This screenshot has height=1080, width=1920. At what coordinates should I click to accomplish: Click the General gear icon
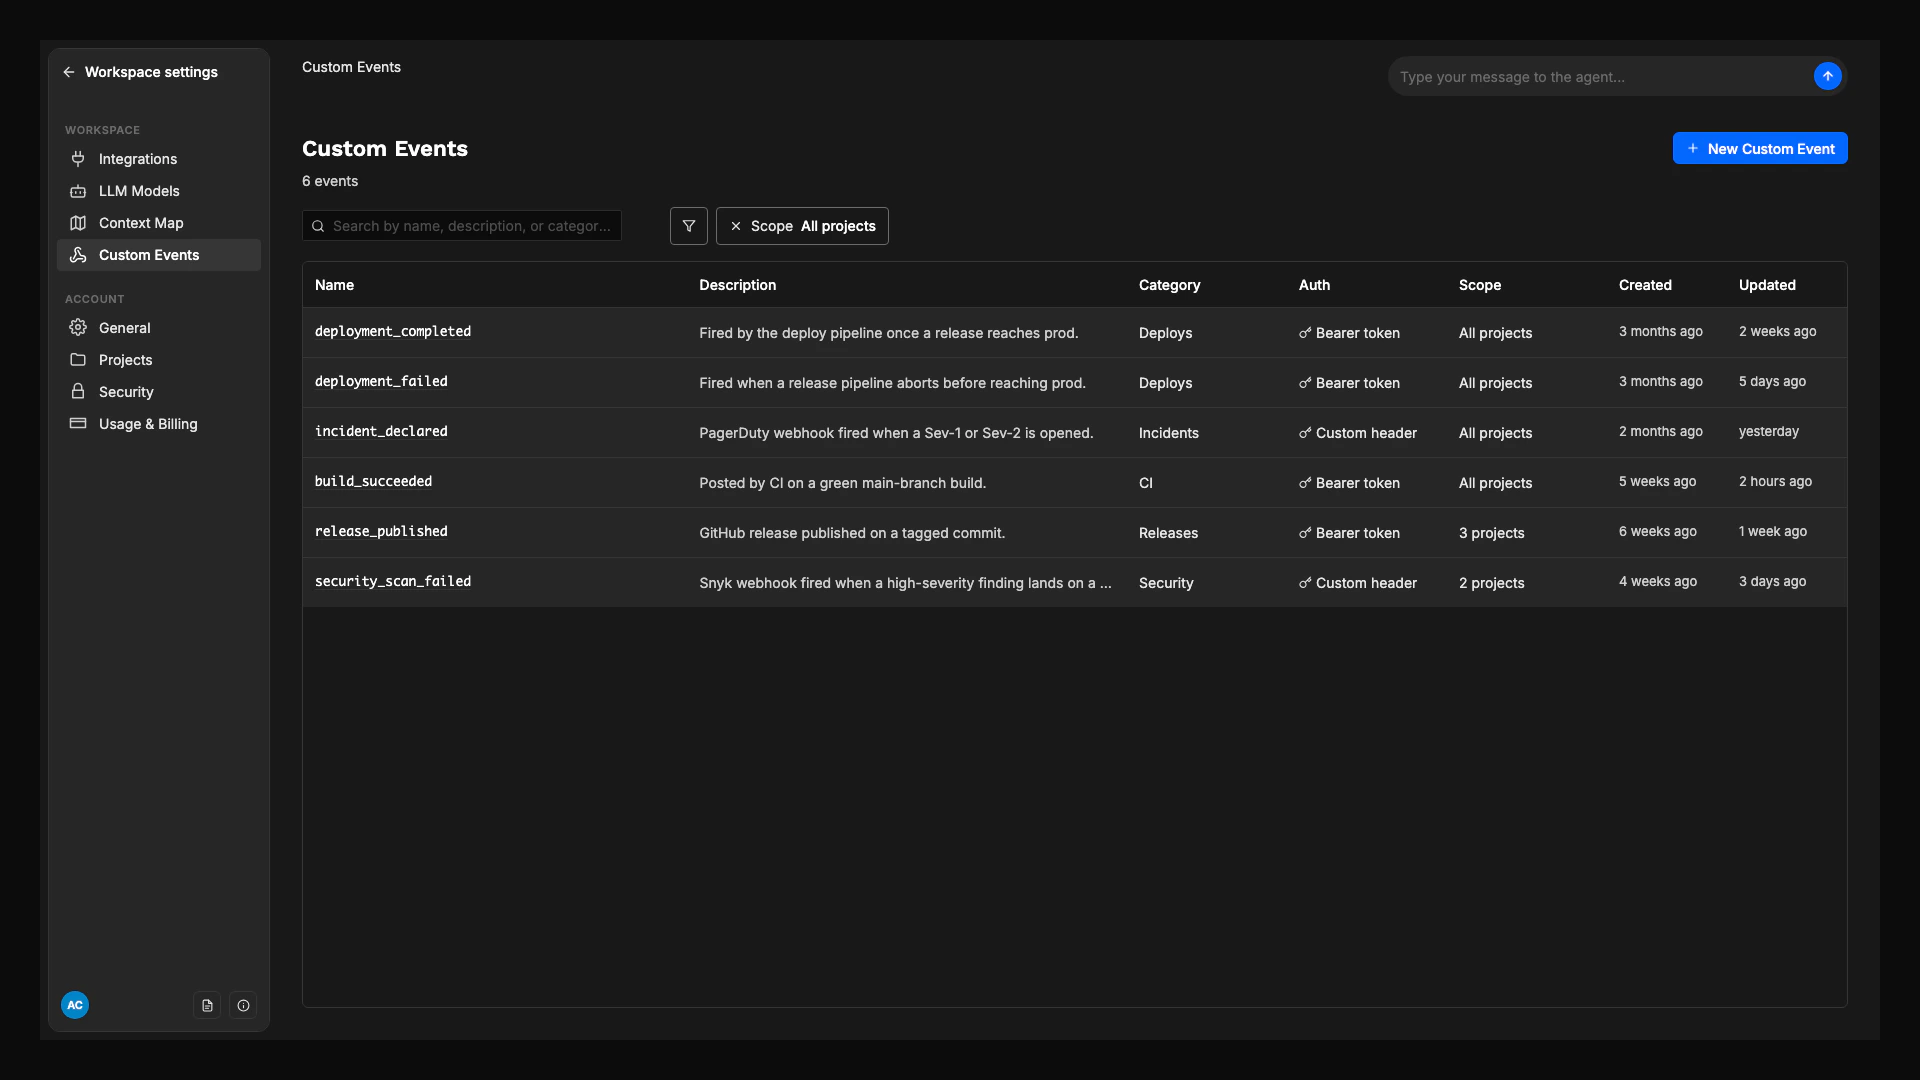click(x=78, y=328)
